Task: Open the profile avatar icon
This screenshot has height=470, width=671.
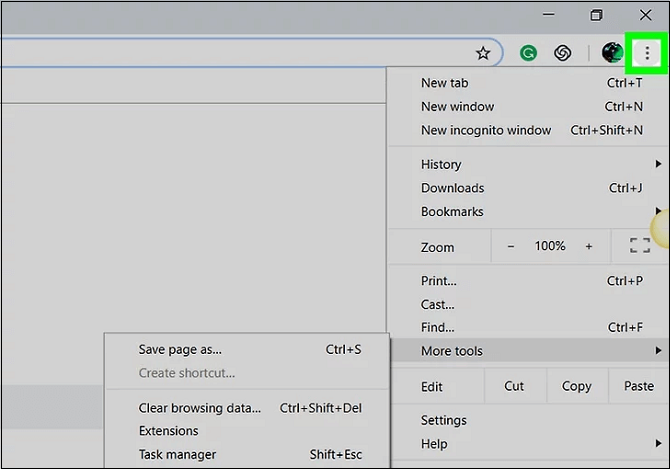Action: pos(612,53)
